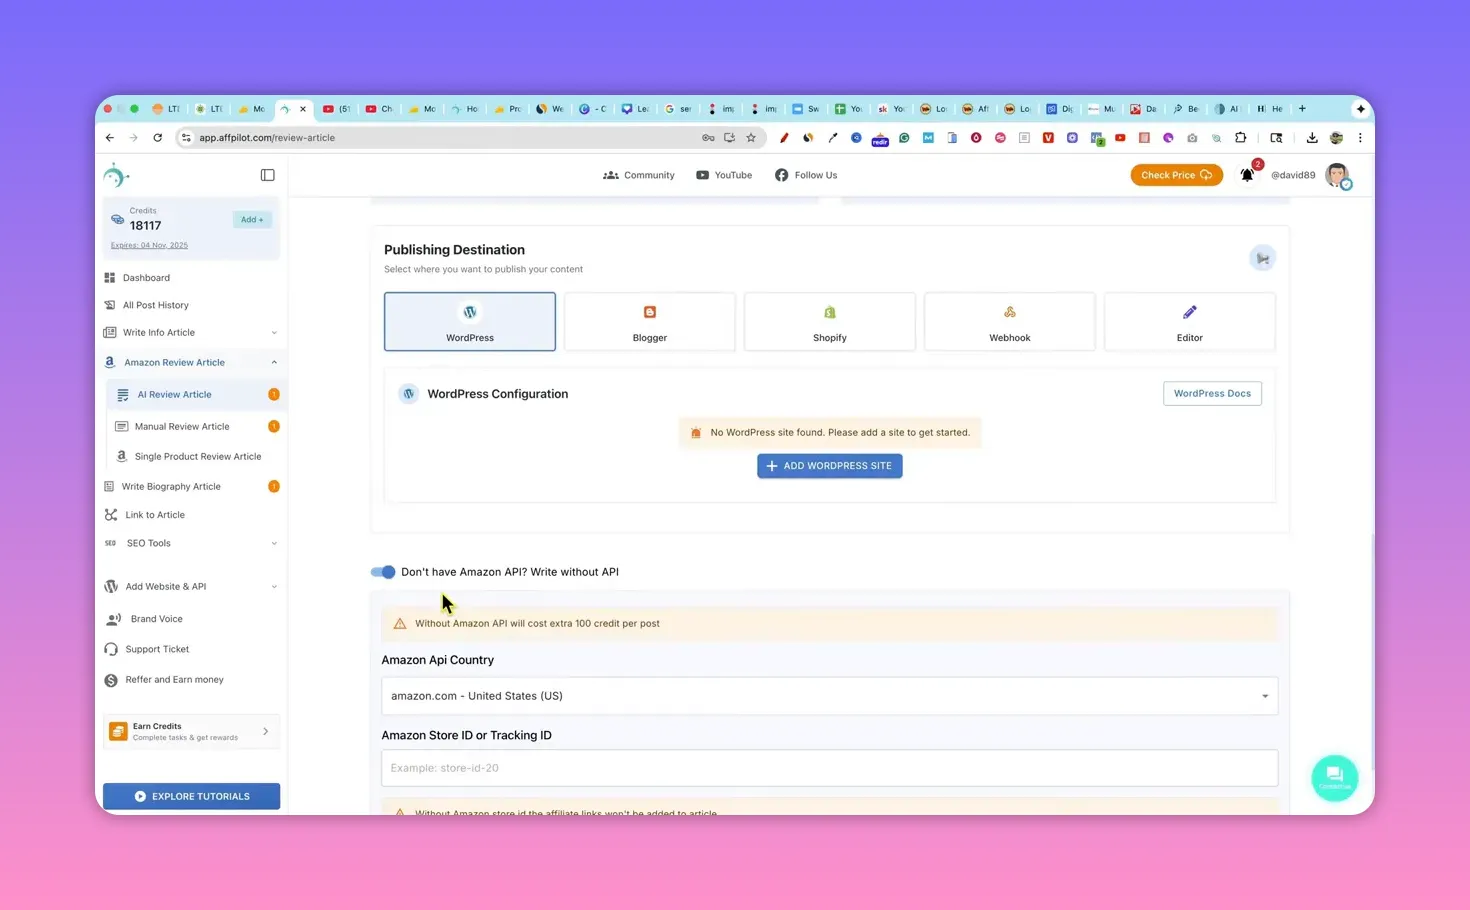This screenshot has height=910, width=1470.
Task: Switch to Manual Review Article
Action: coord(182,426)
